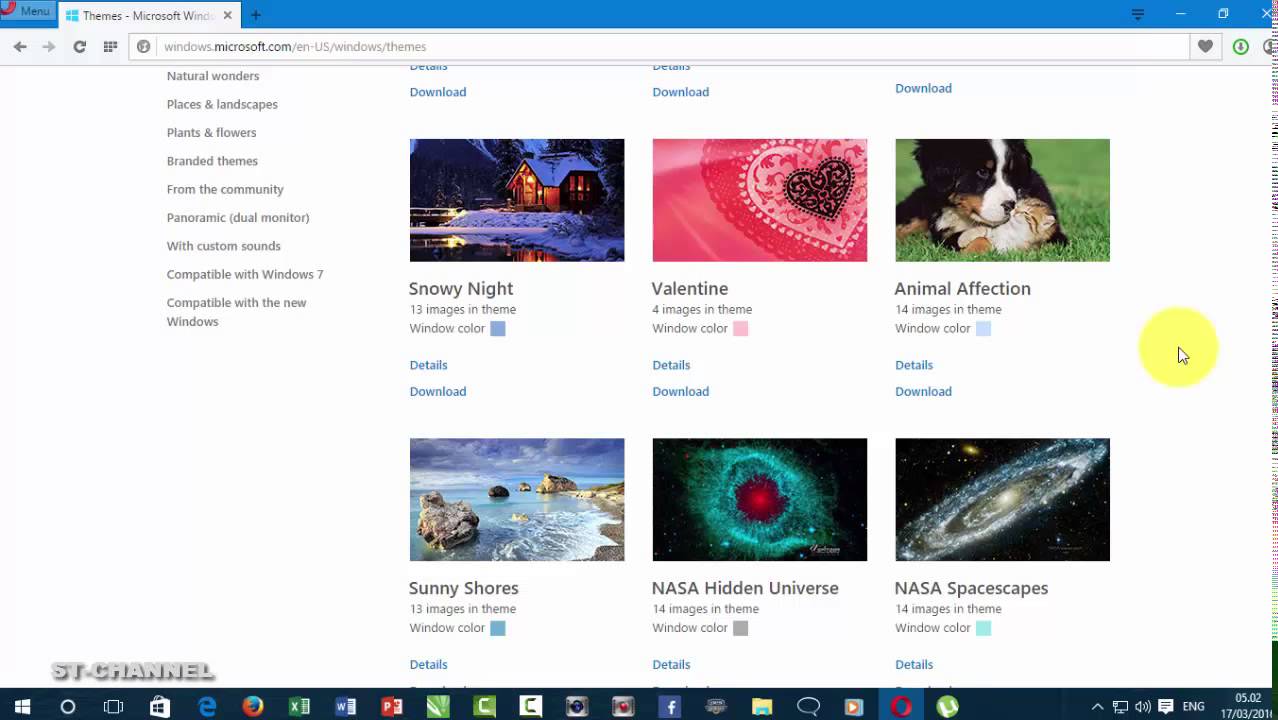Open Windows Store from taskbar
Screen dimensions: 1278x720
(x=160, y=707)
